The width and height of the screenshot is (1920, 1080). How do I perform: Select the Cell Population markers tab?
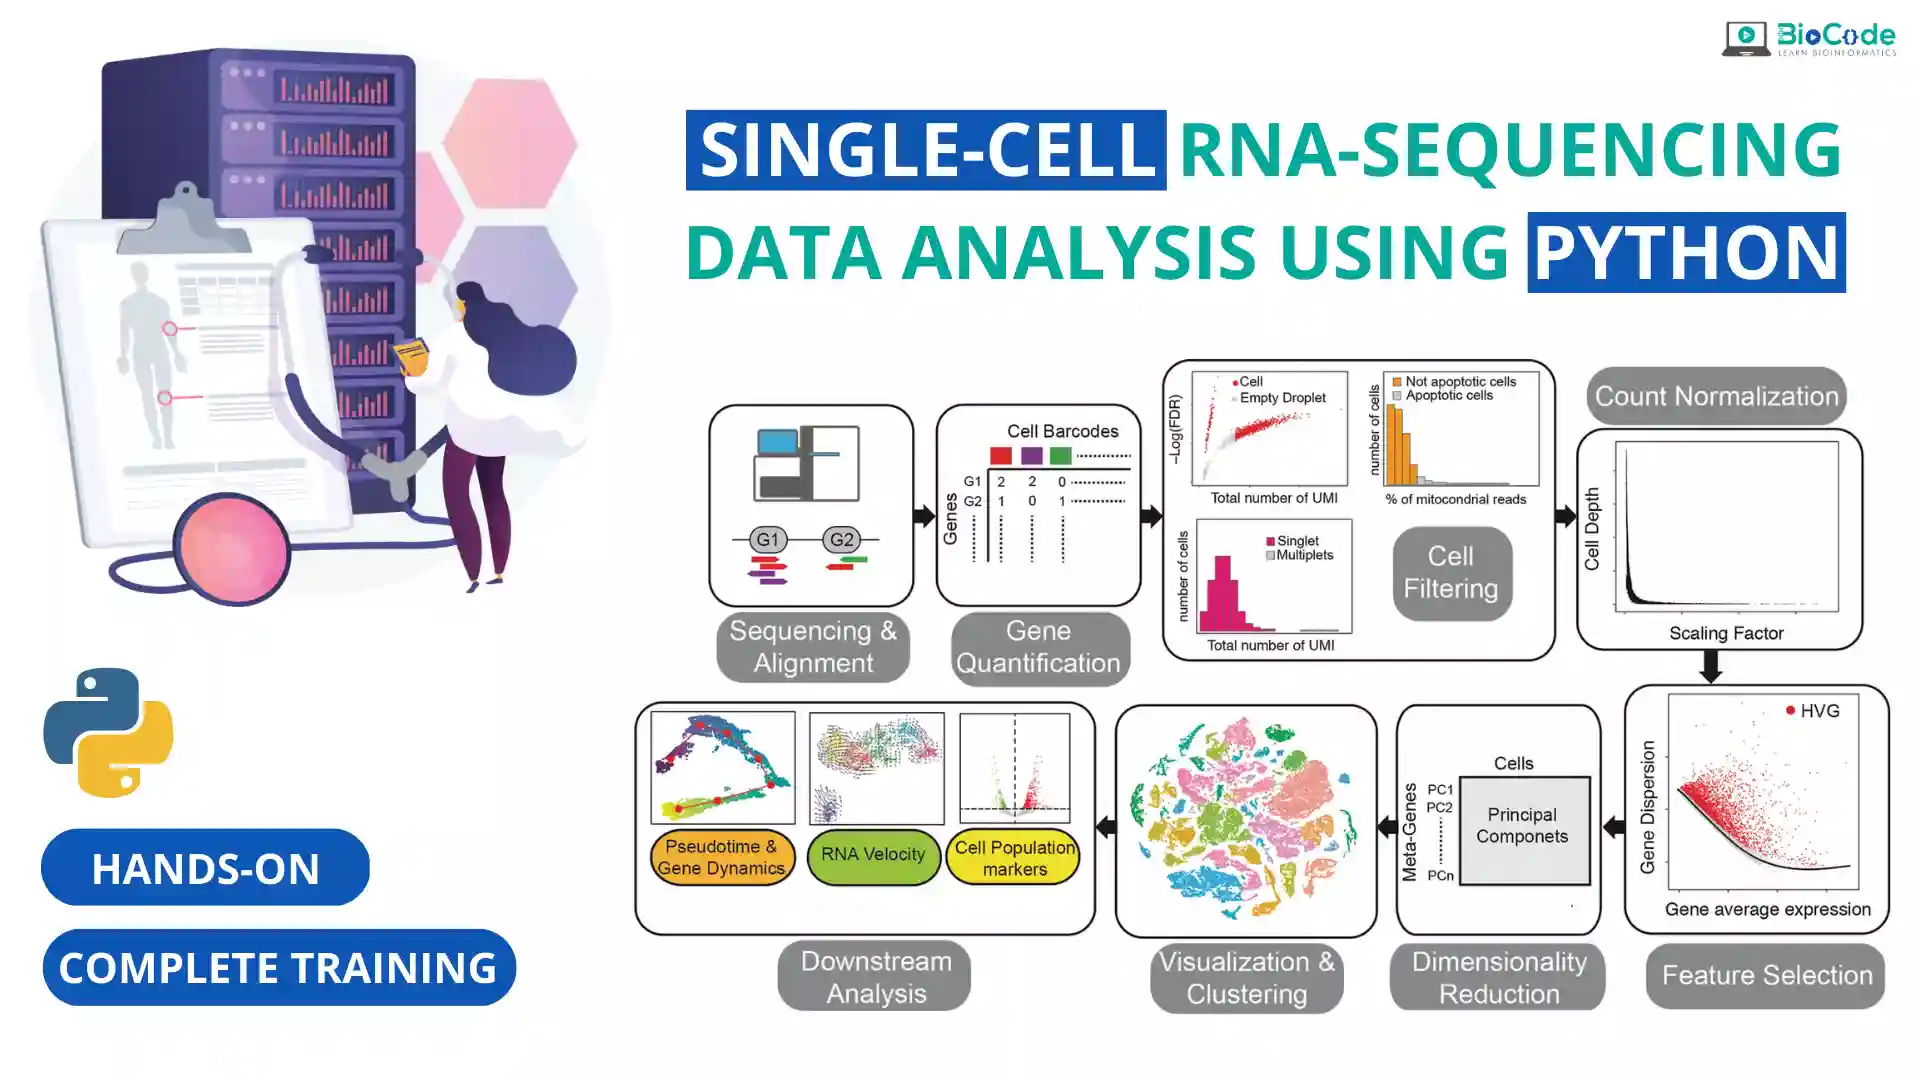tap(1014, 855)
